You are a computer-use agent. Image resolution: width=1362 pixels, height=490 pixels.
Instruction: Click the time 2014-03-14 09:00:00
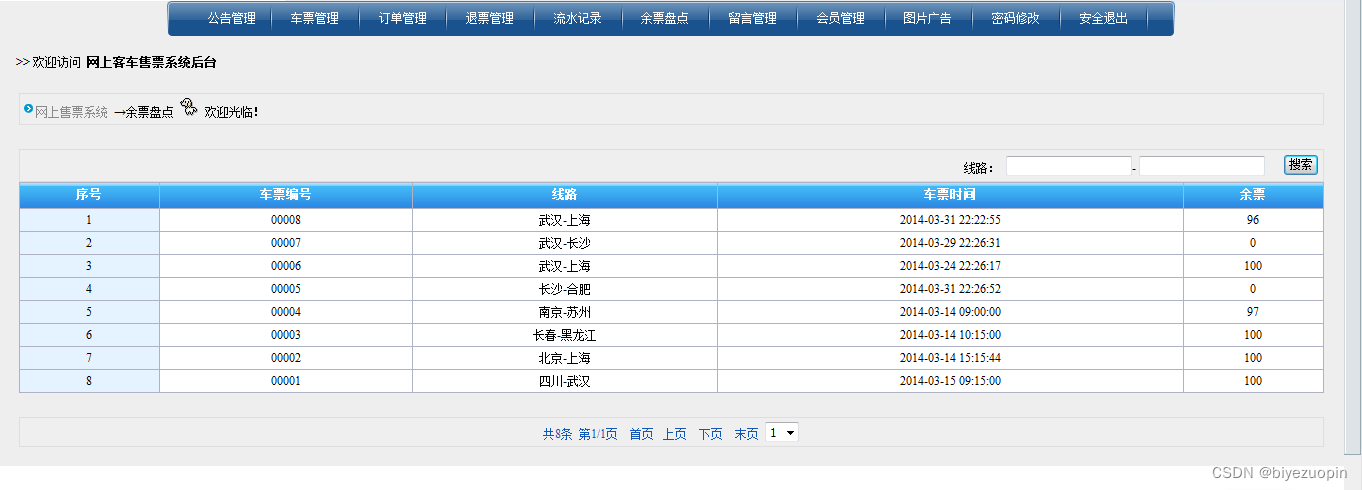pyautogui.click(x=950, y=312)
